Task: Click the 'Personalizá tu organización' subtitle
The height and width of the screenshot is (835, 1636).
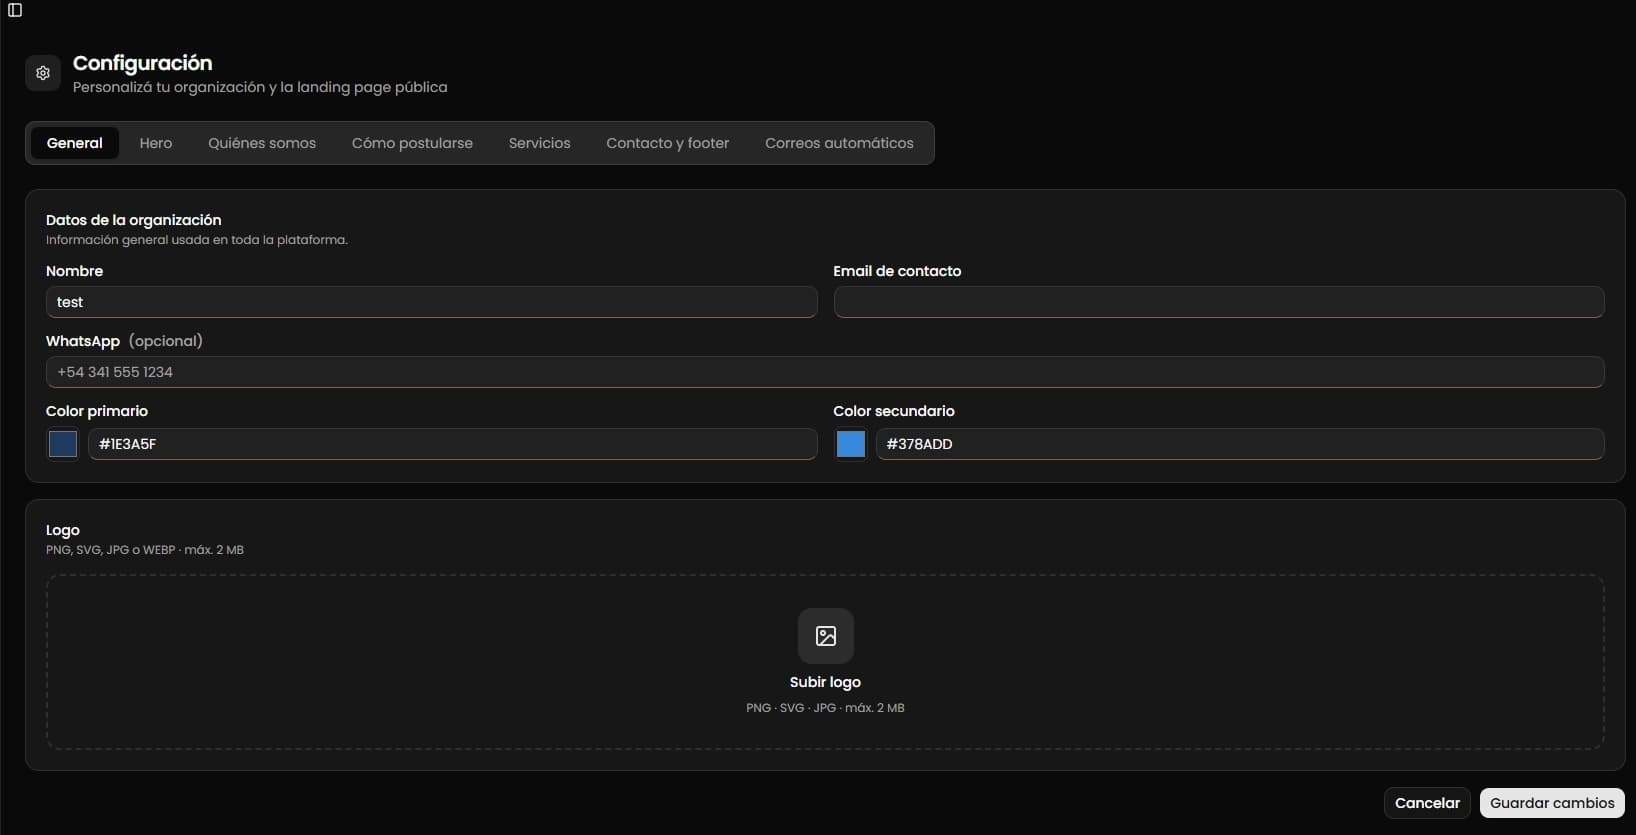Action: coord(260,87)
